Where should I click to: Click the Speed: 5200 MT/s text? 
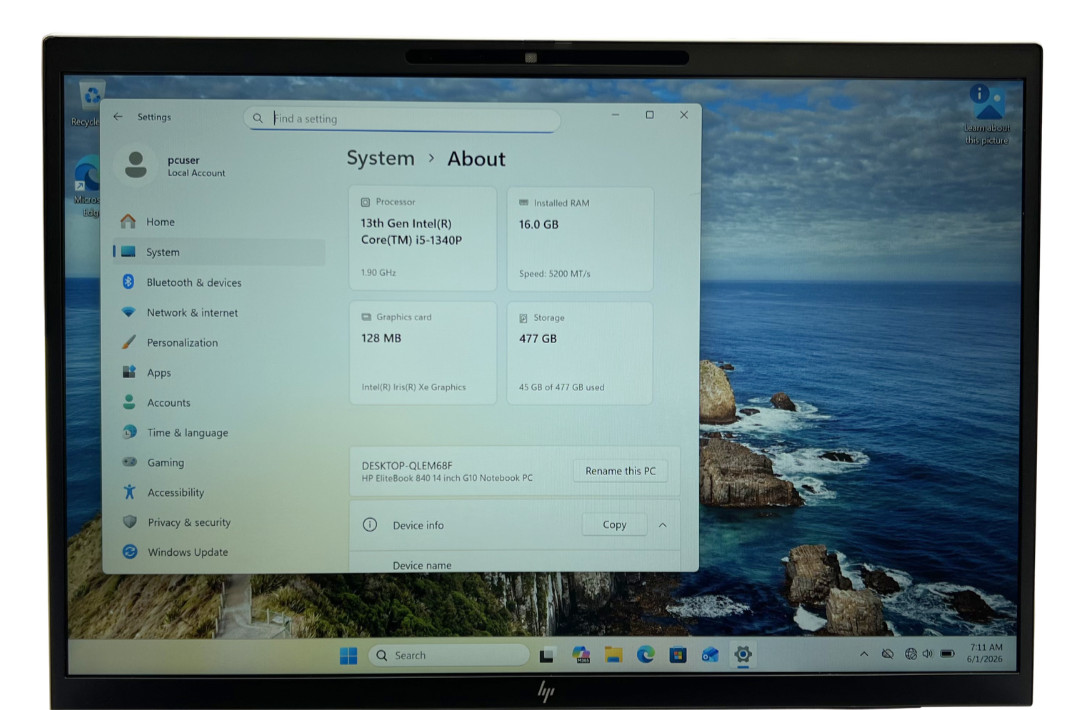[x=554, y=274]
